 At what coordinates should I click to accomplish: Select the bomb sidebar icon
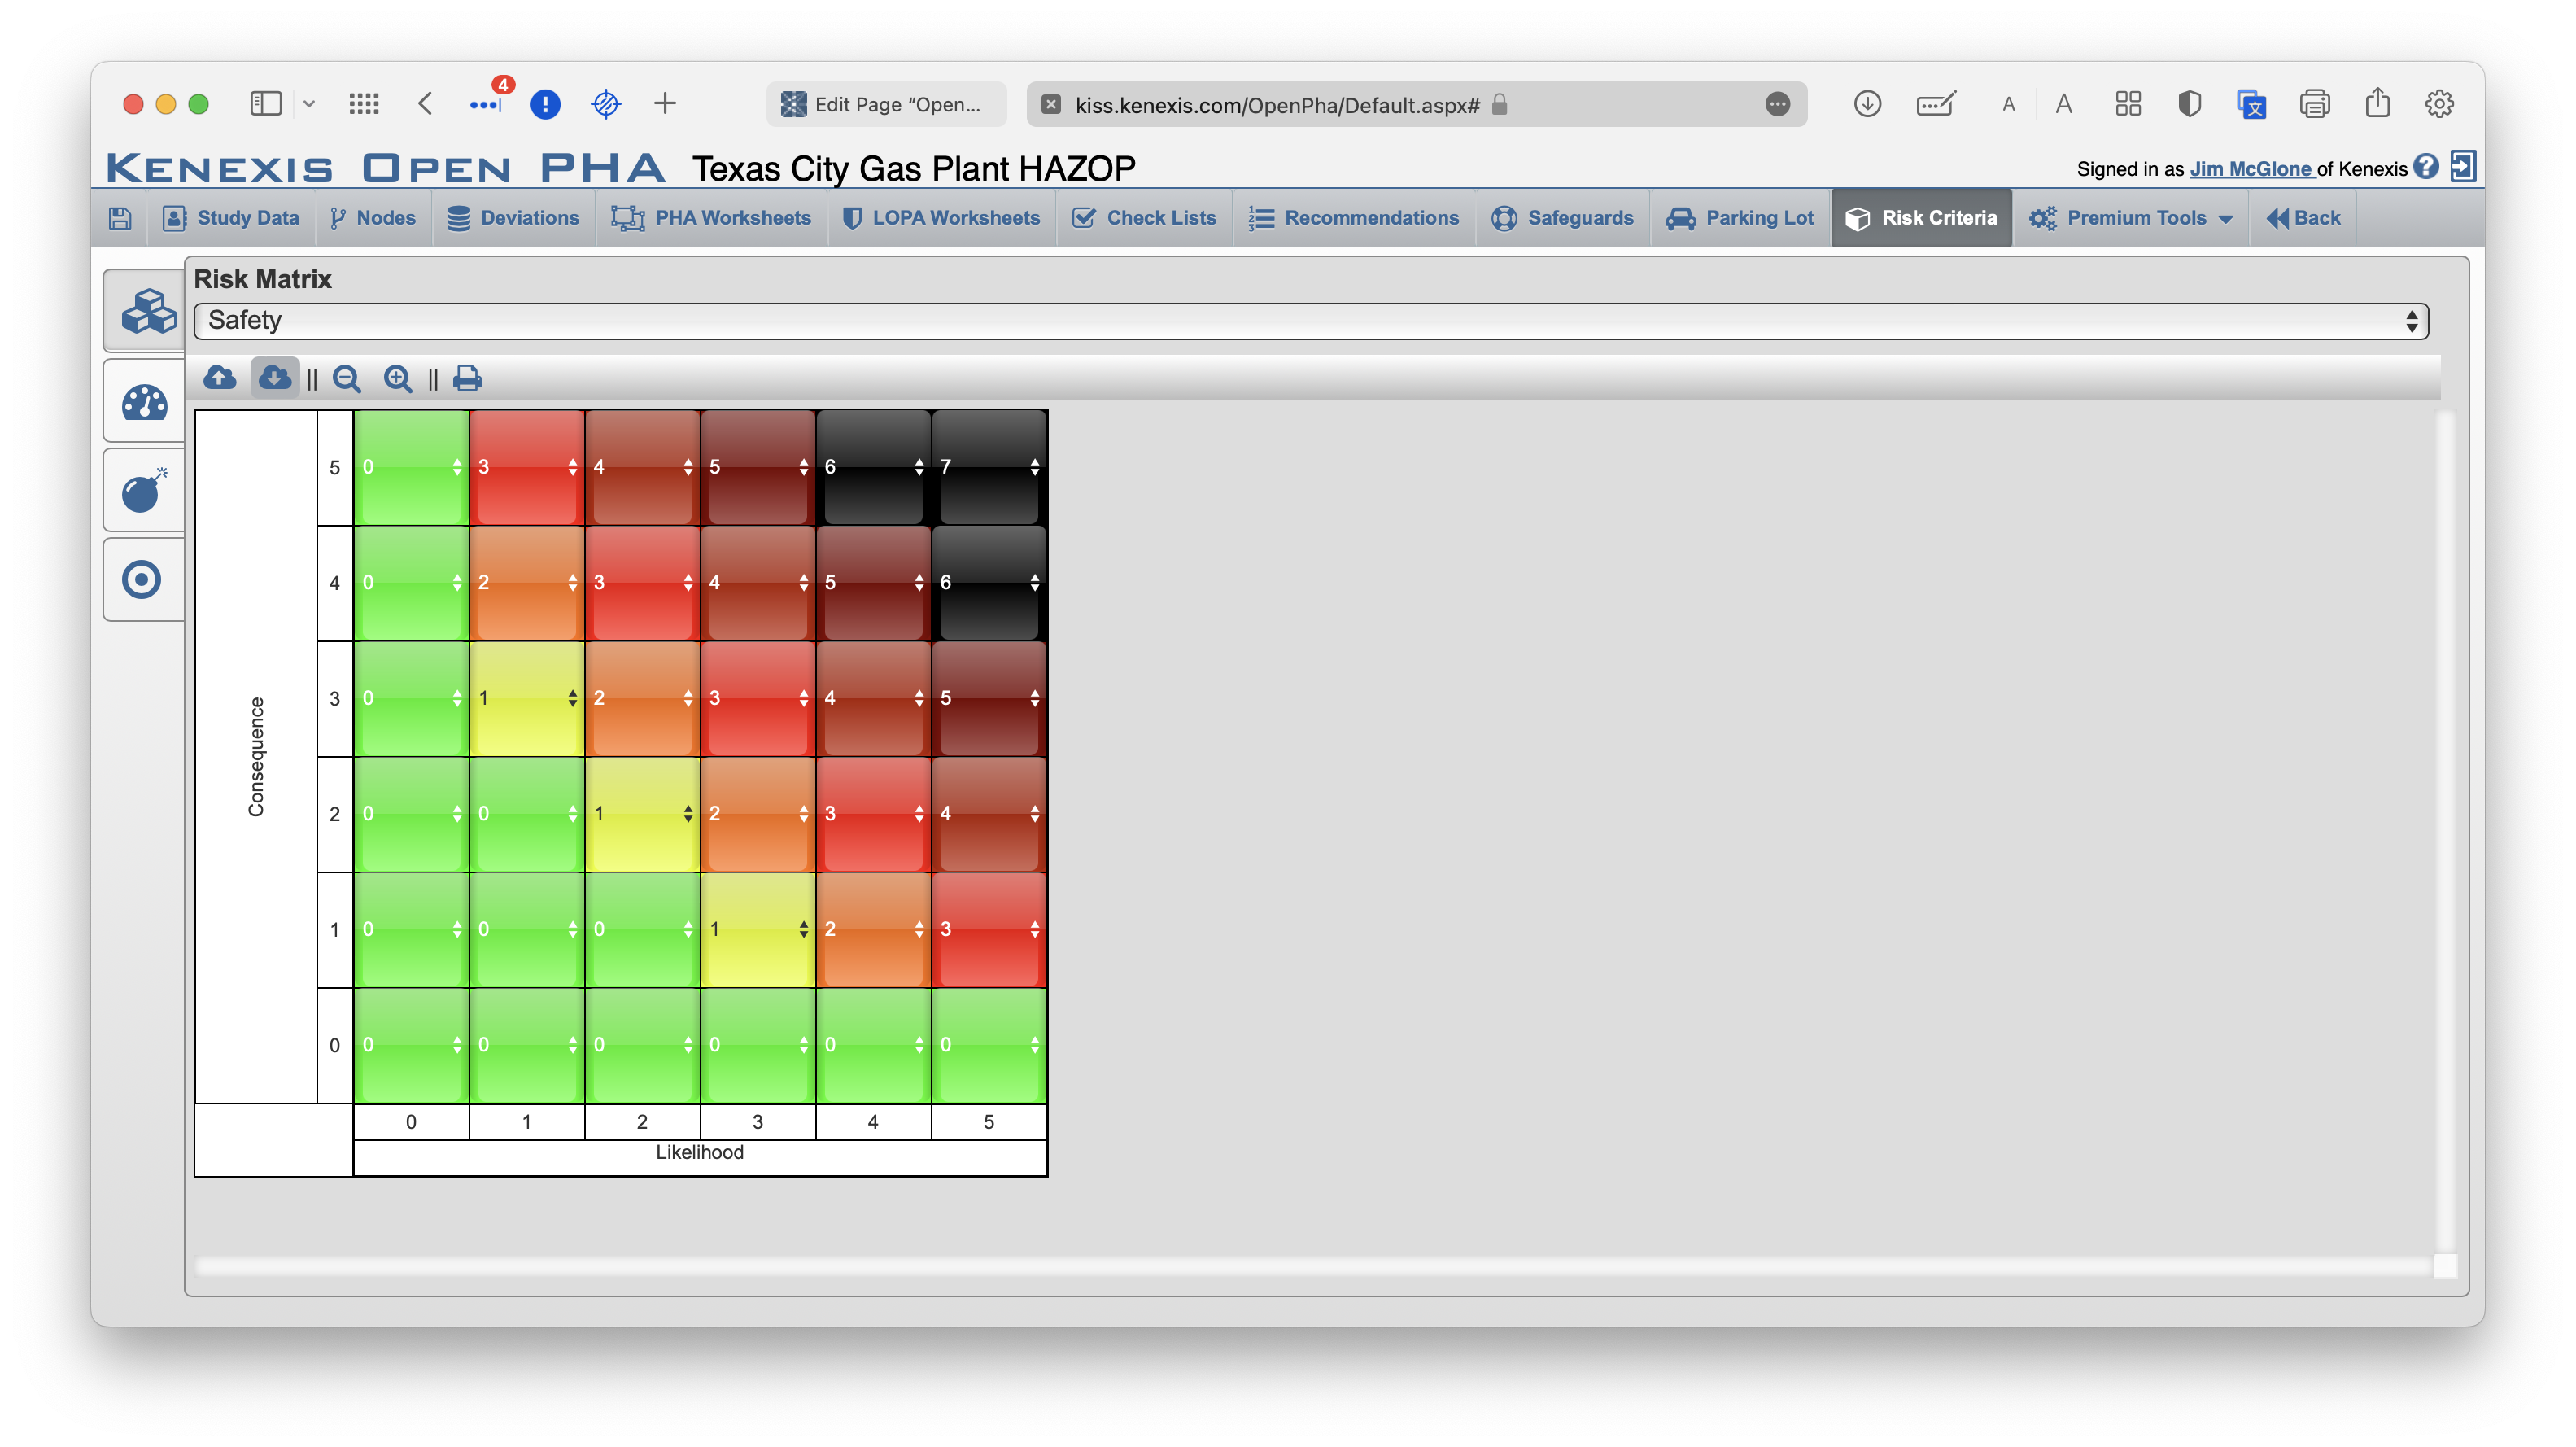[145, 490]
